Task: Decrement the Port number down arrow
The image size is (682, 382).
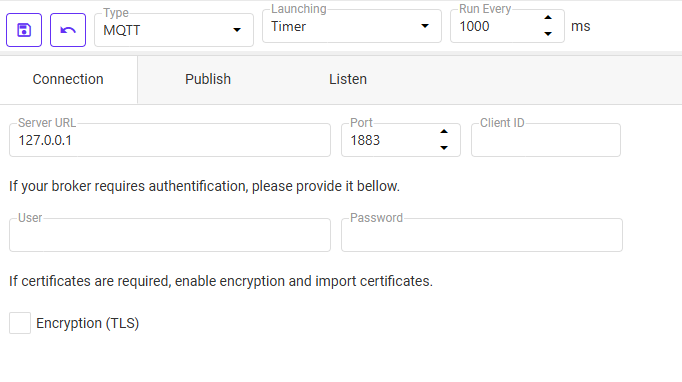Action: click(444, 148)
